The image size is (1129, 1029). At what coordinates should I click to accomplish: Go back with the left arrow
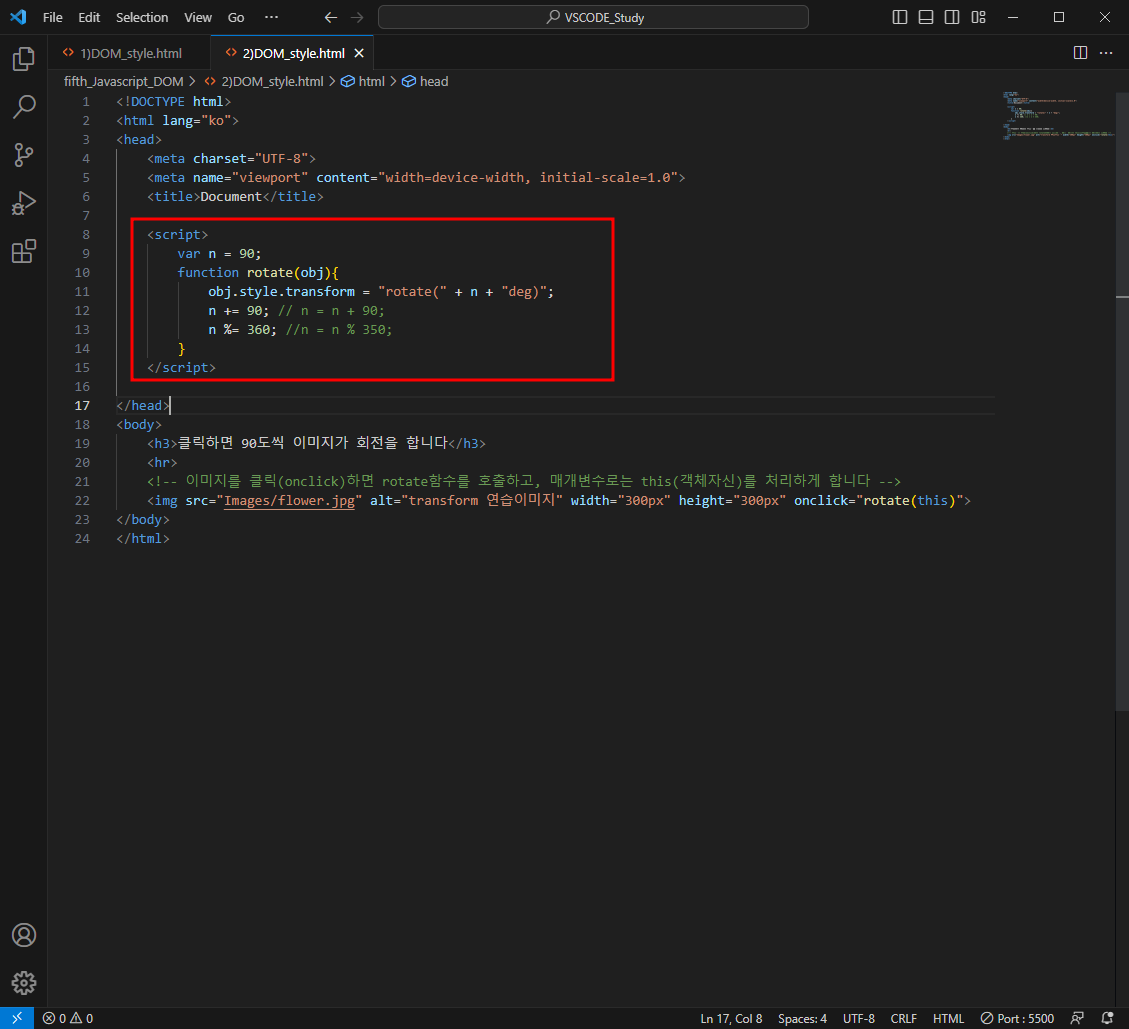pyautogui.click(x=330, y=17)
